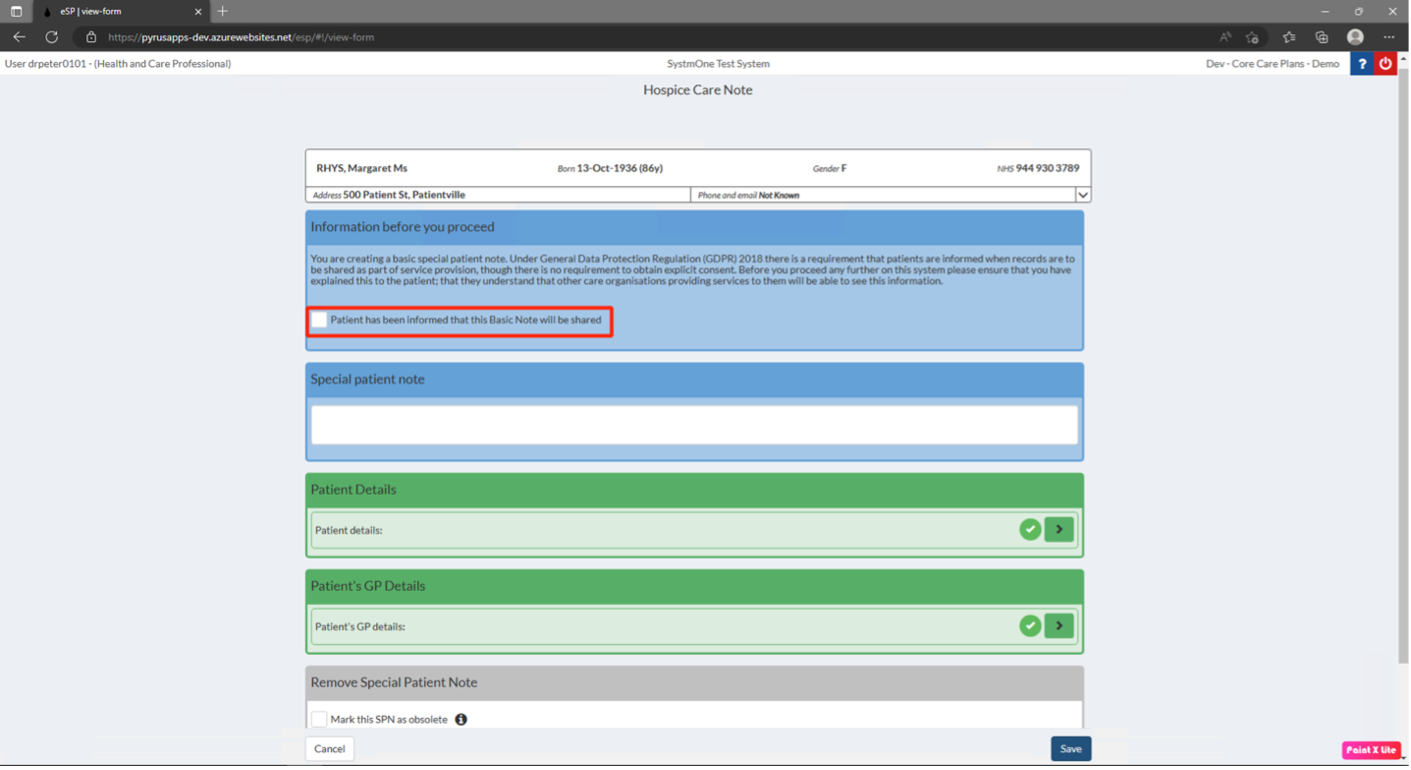The width and height of the screenshot is (1411, 770).
Task: Click green checkmark in Patient's GP details row
Action: point(1030,626)
